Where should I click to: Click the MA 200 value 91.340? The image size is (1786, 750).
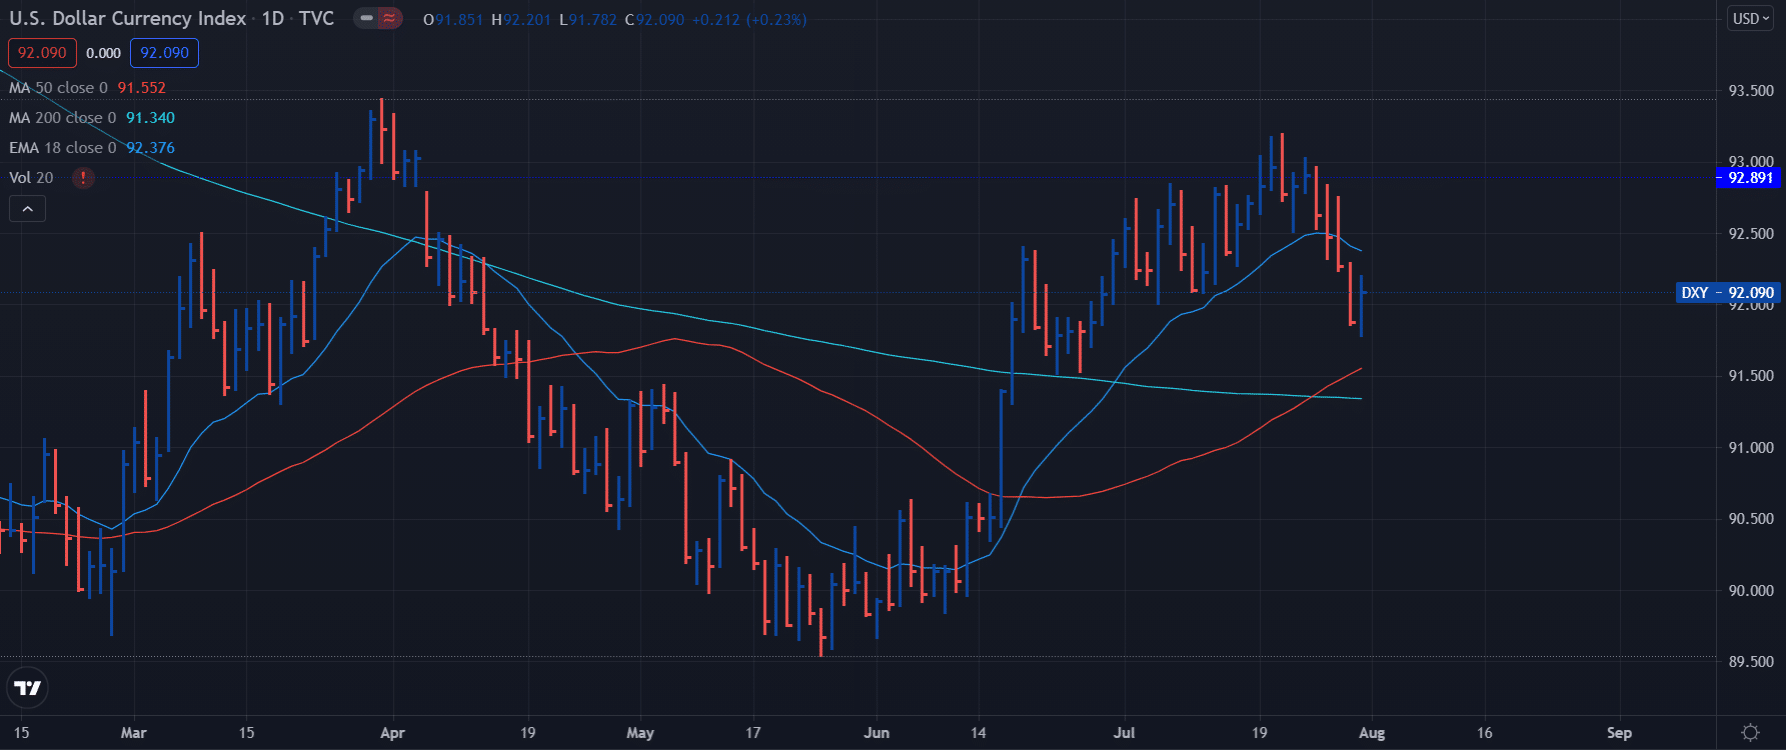click(x=150, y=118)
